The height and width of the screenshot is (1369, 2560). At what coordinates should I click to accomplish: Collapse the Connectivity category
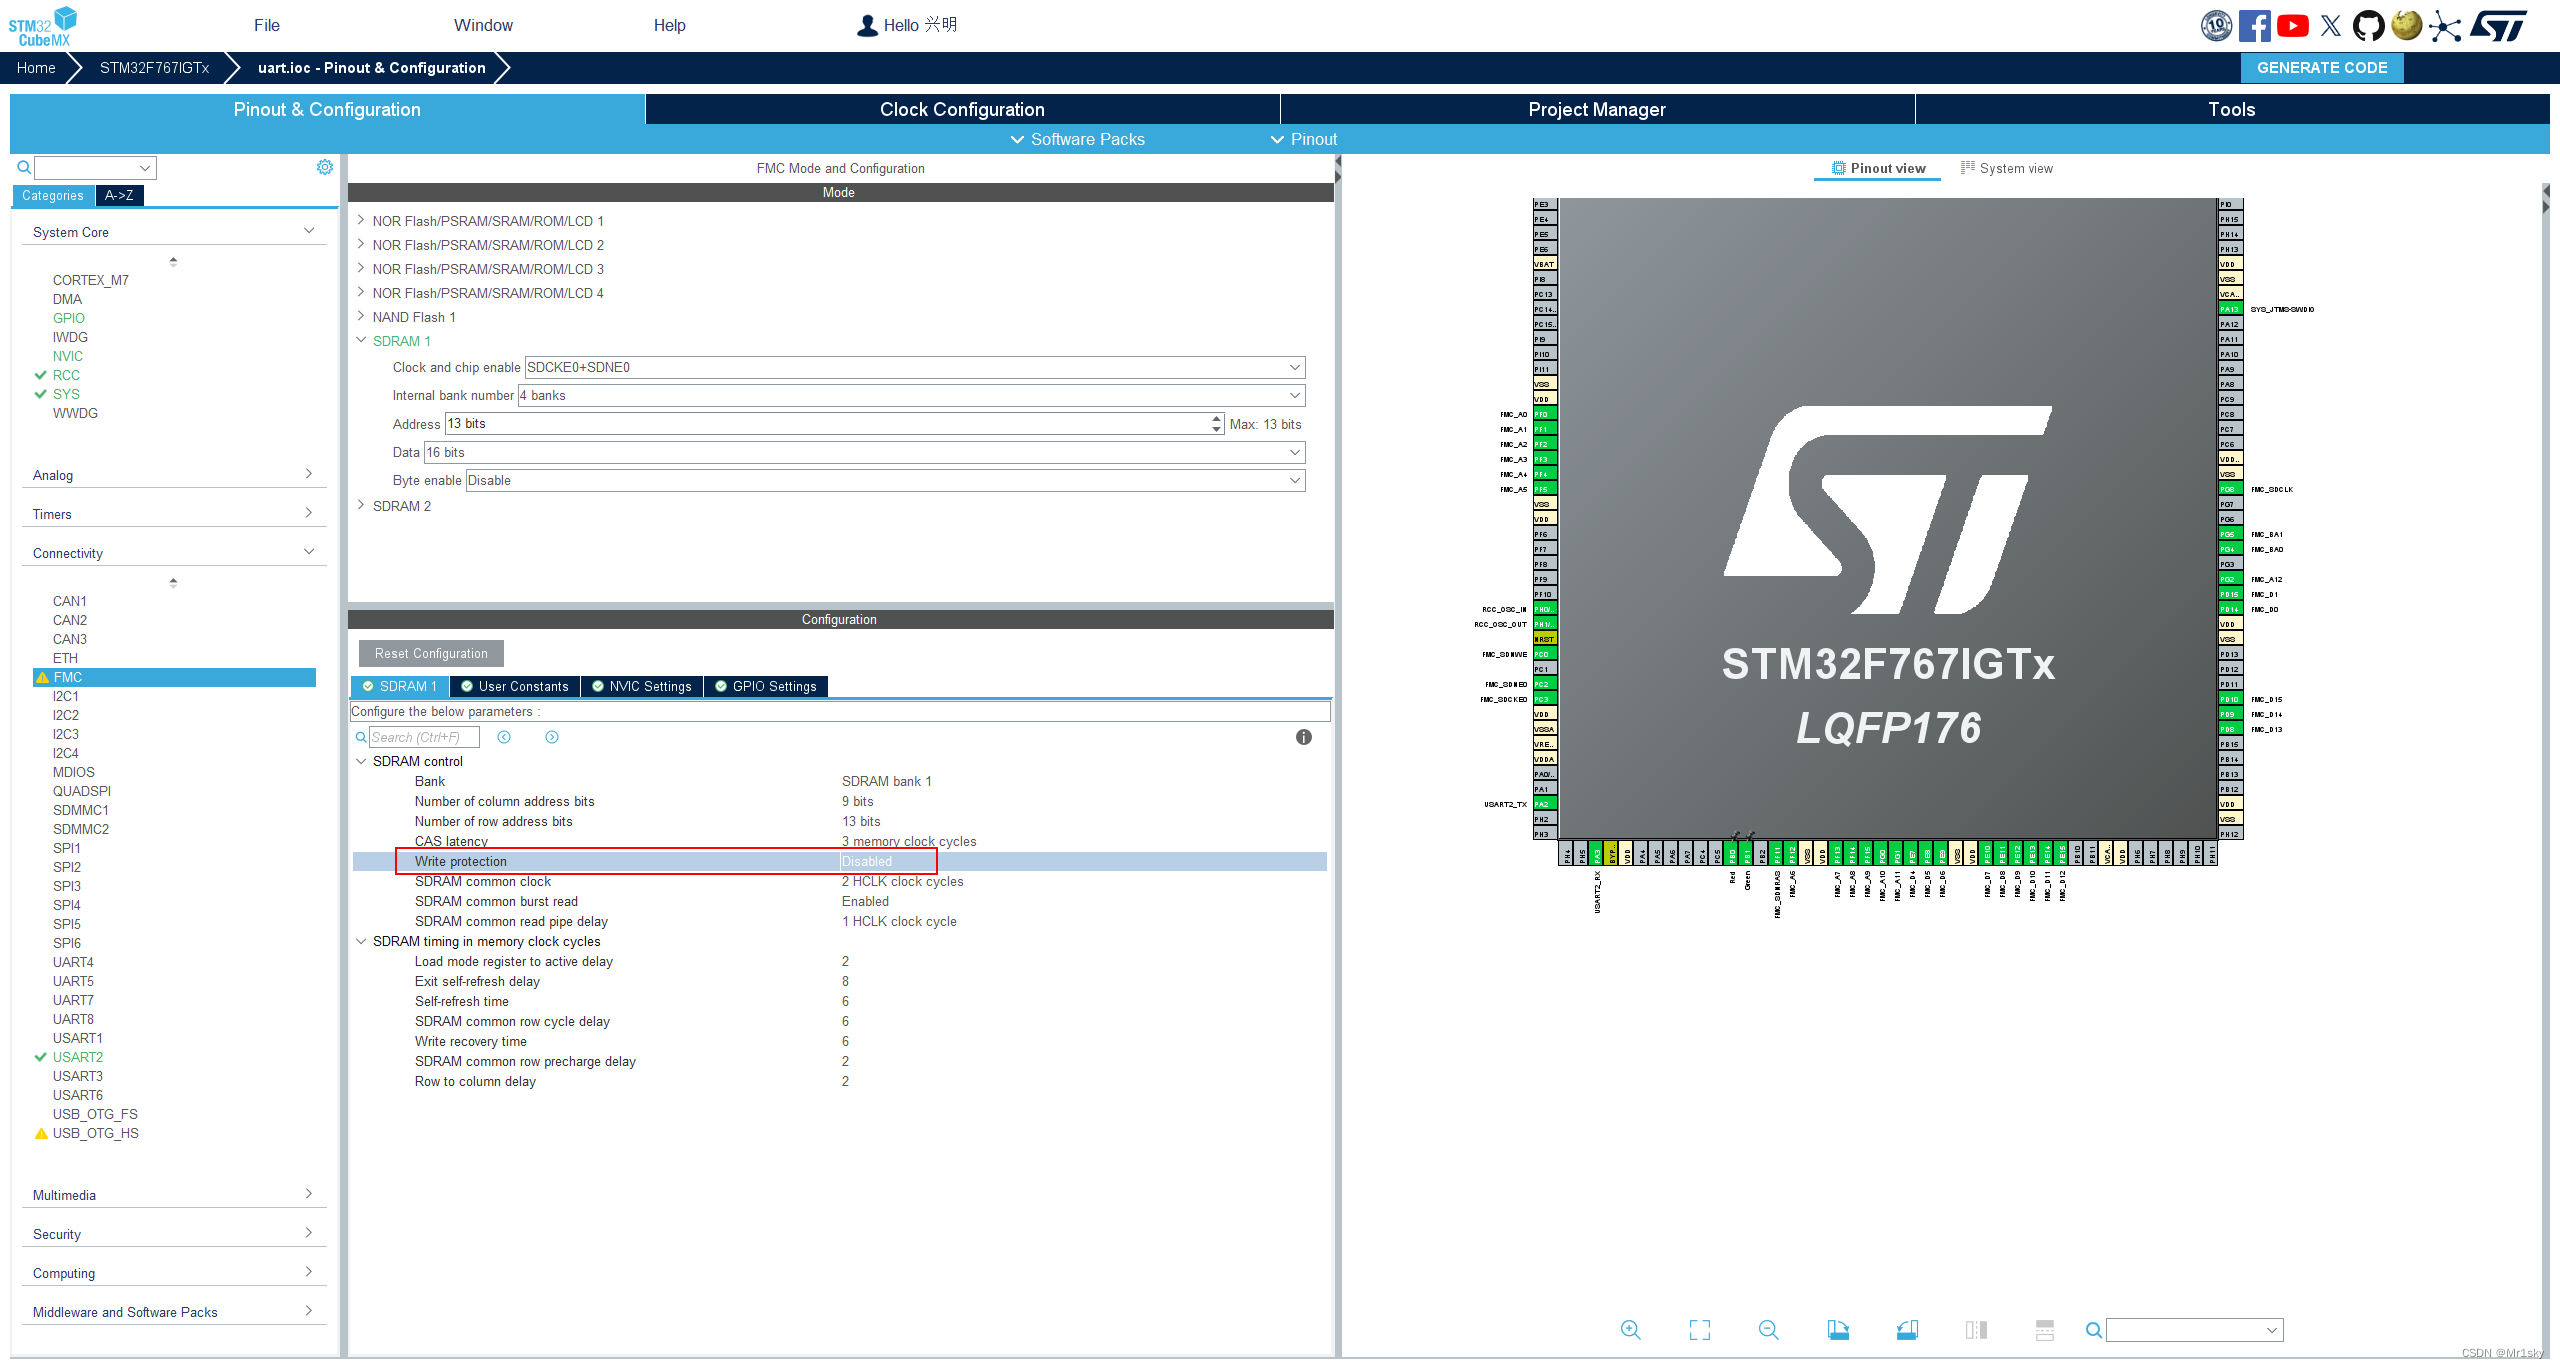[308, 551]
